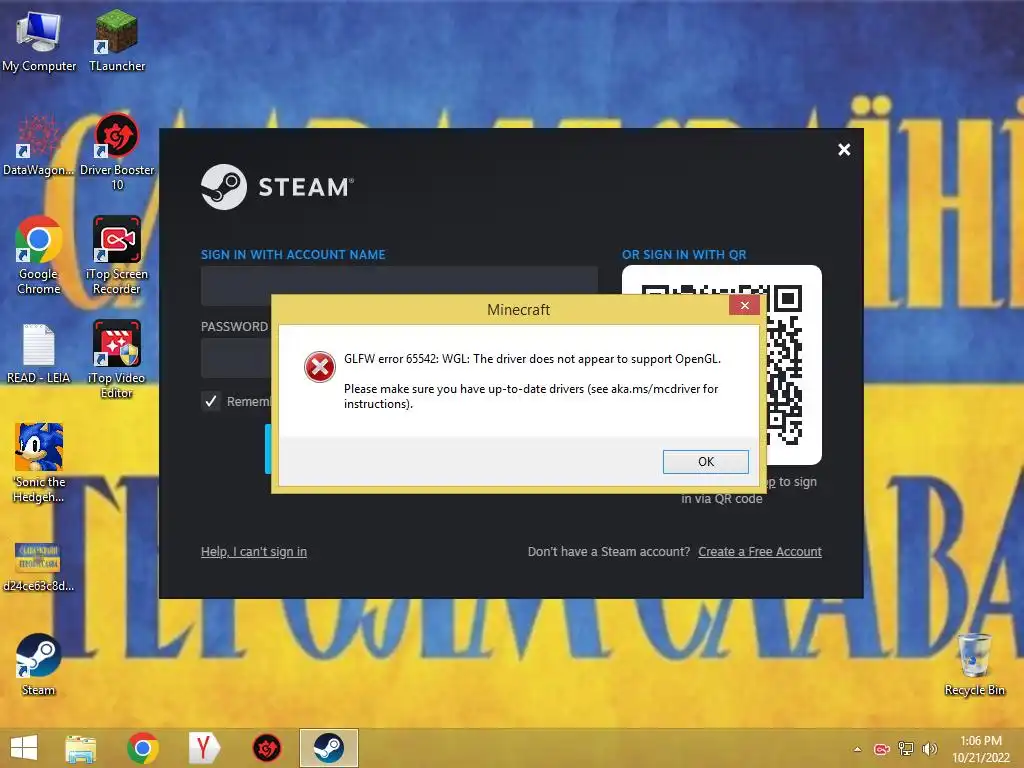Image resolution: width=1024 pixels, height=768 pixels.
Task: Select d24ce63c8d image file icon
Action: 39,566
